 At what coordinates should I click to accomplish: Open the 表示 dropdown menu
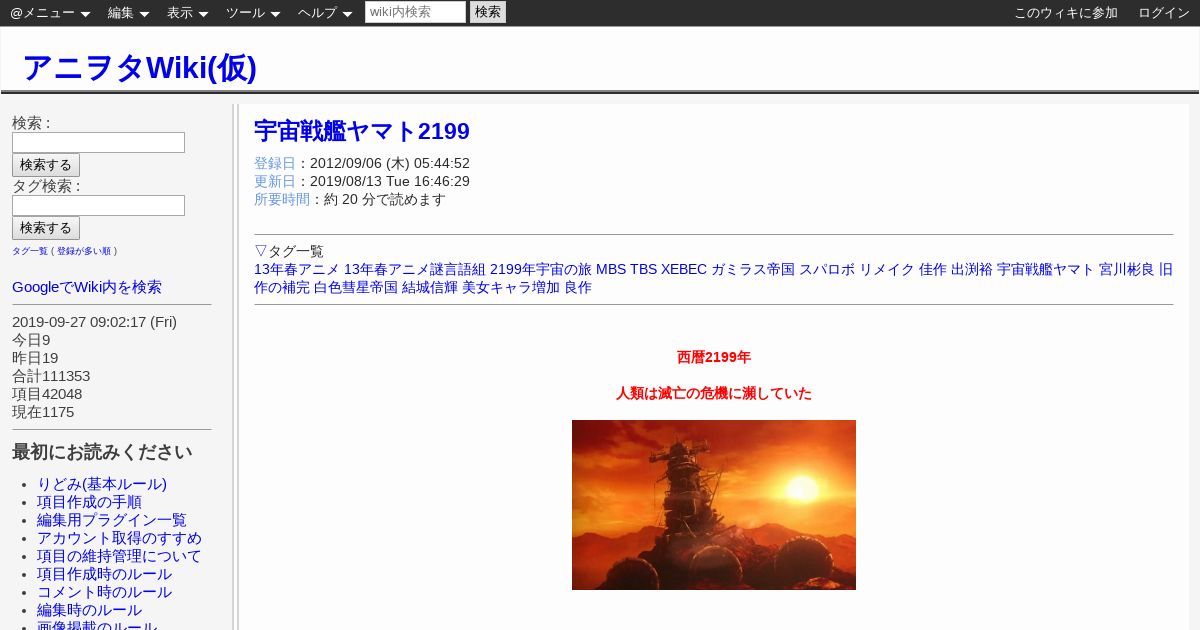(x=187, y=13)
